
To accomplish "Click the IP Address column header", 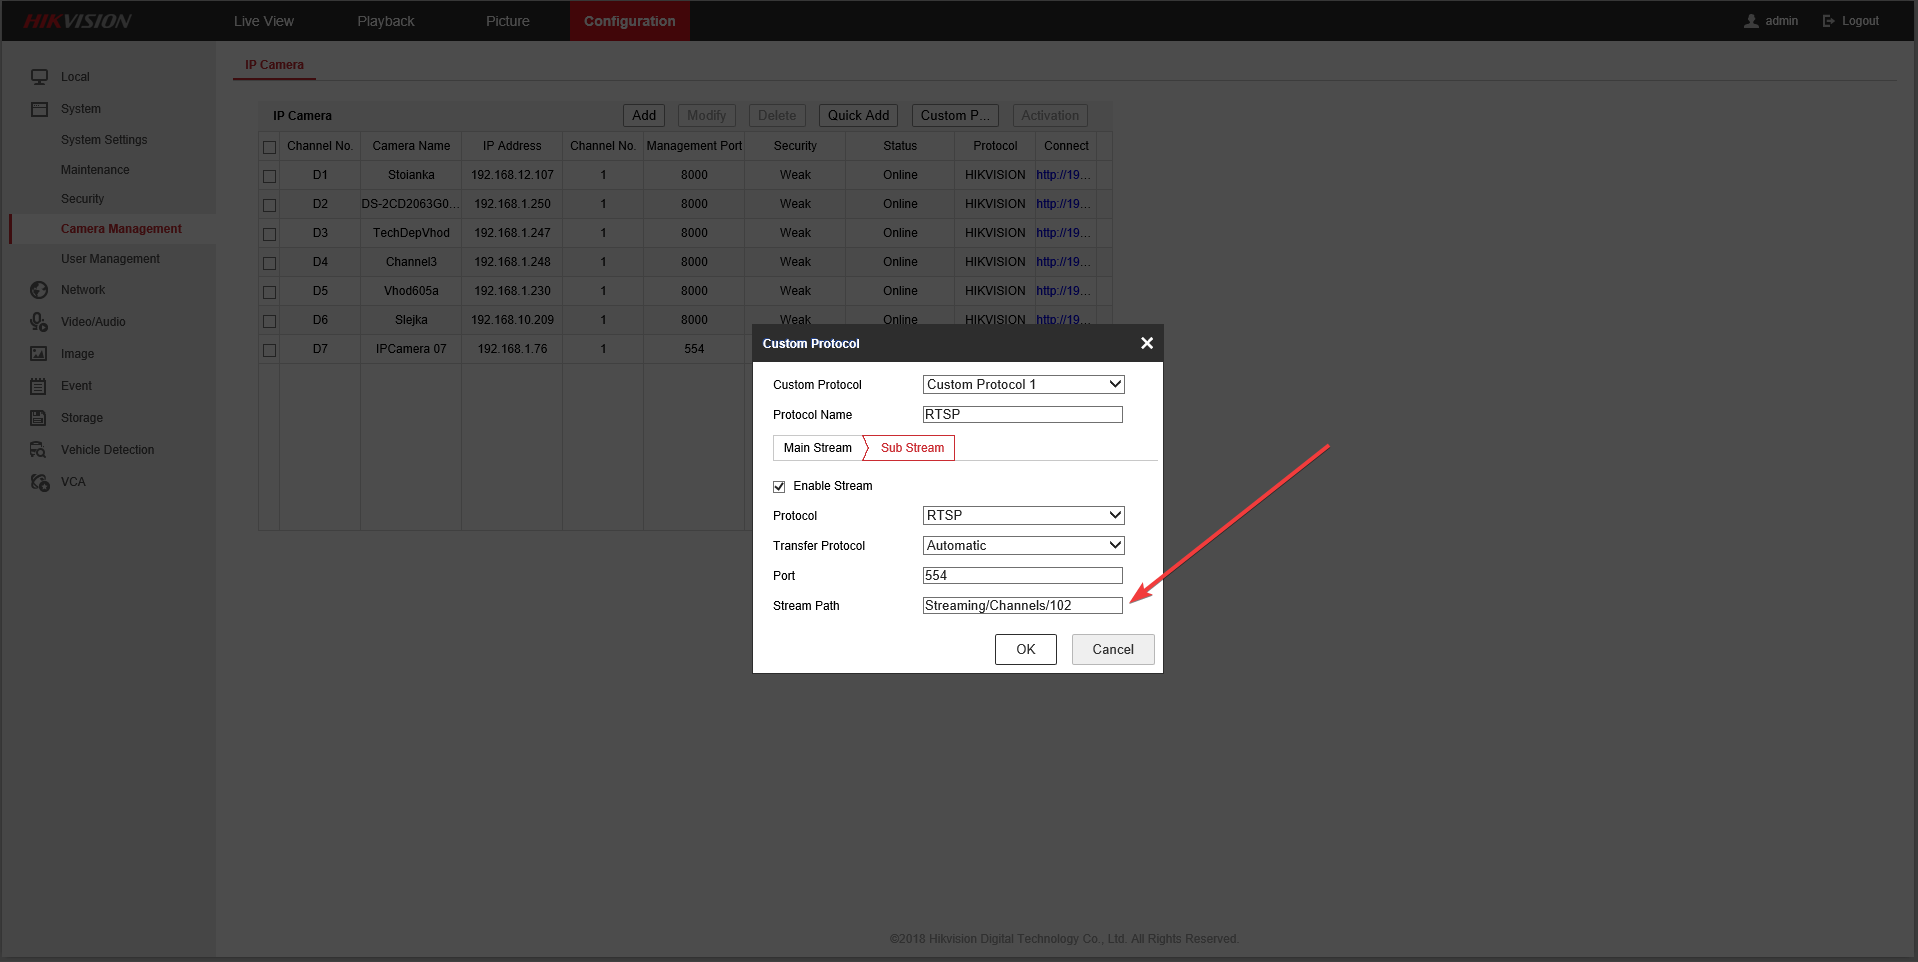I will tap(512, 146).
